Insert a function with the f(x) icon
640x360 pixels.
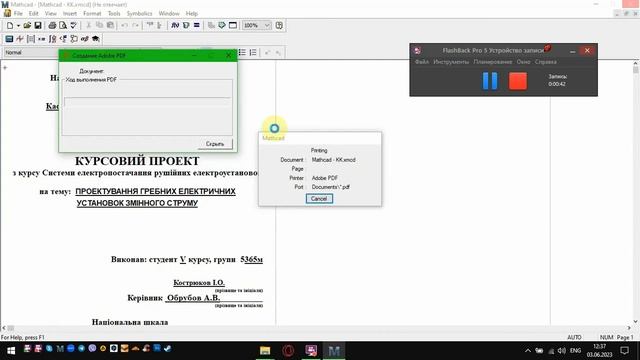175,25
